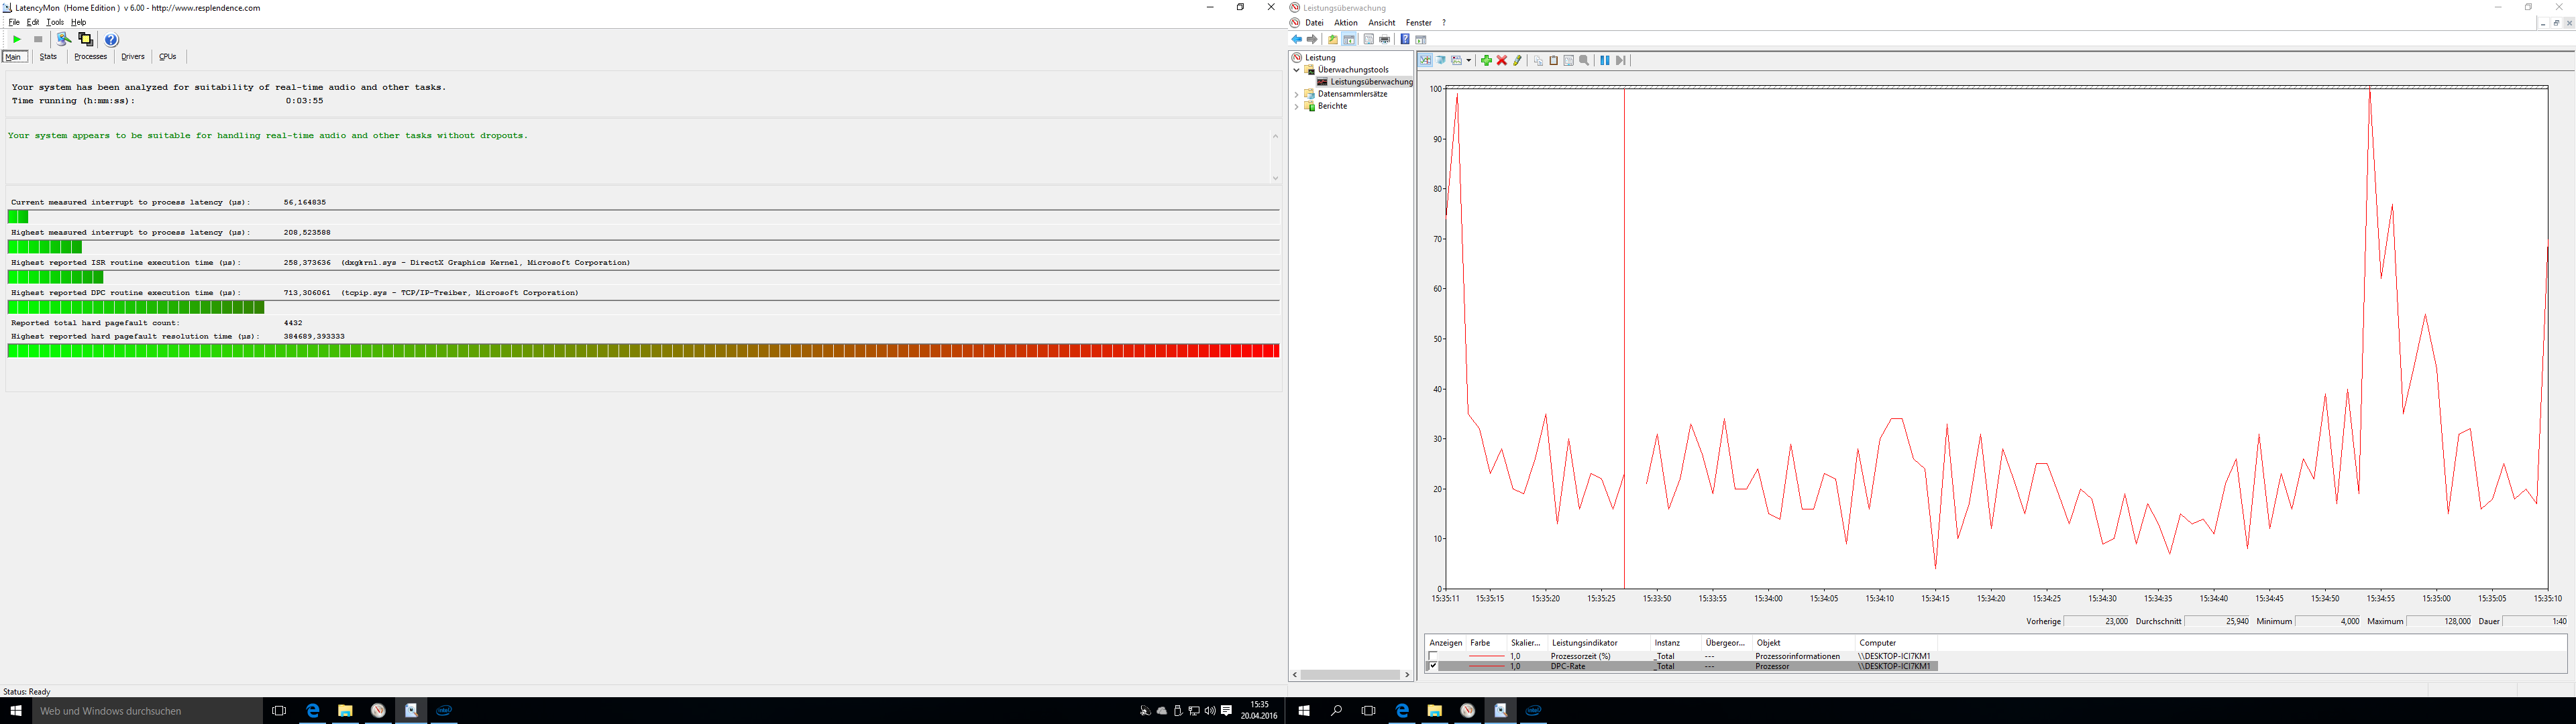
Task: Open the graph type dropdown arrow
Action: pyautogui.click(x=1468, y=61)
